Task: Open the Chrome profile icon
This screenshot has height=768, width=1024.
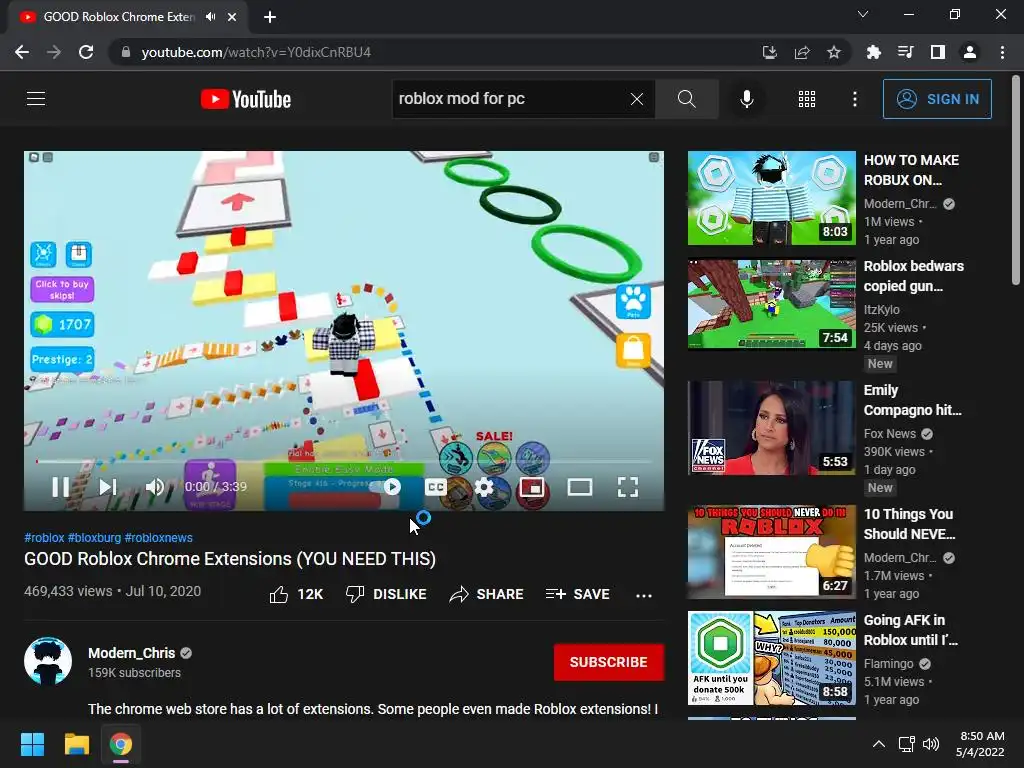Action: click(970, 52)
